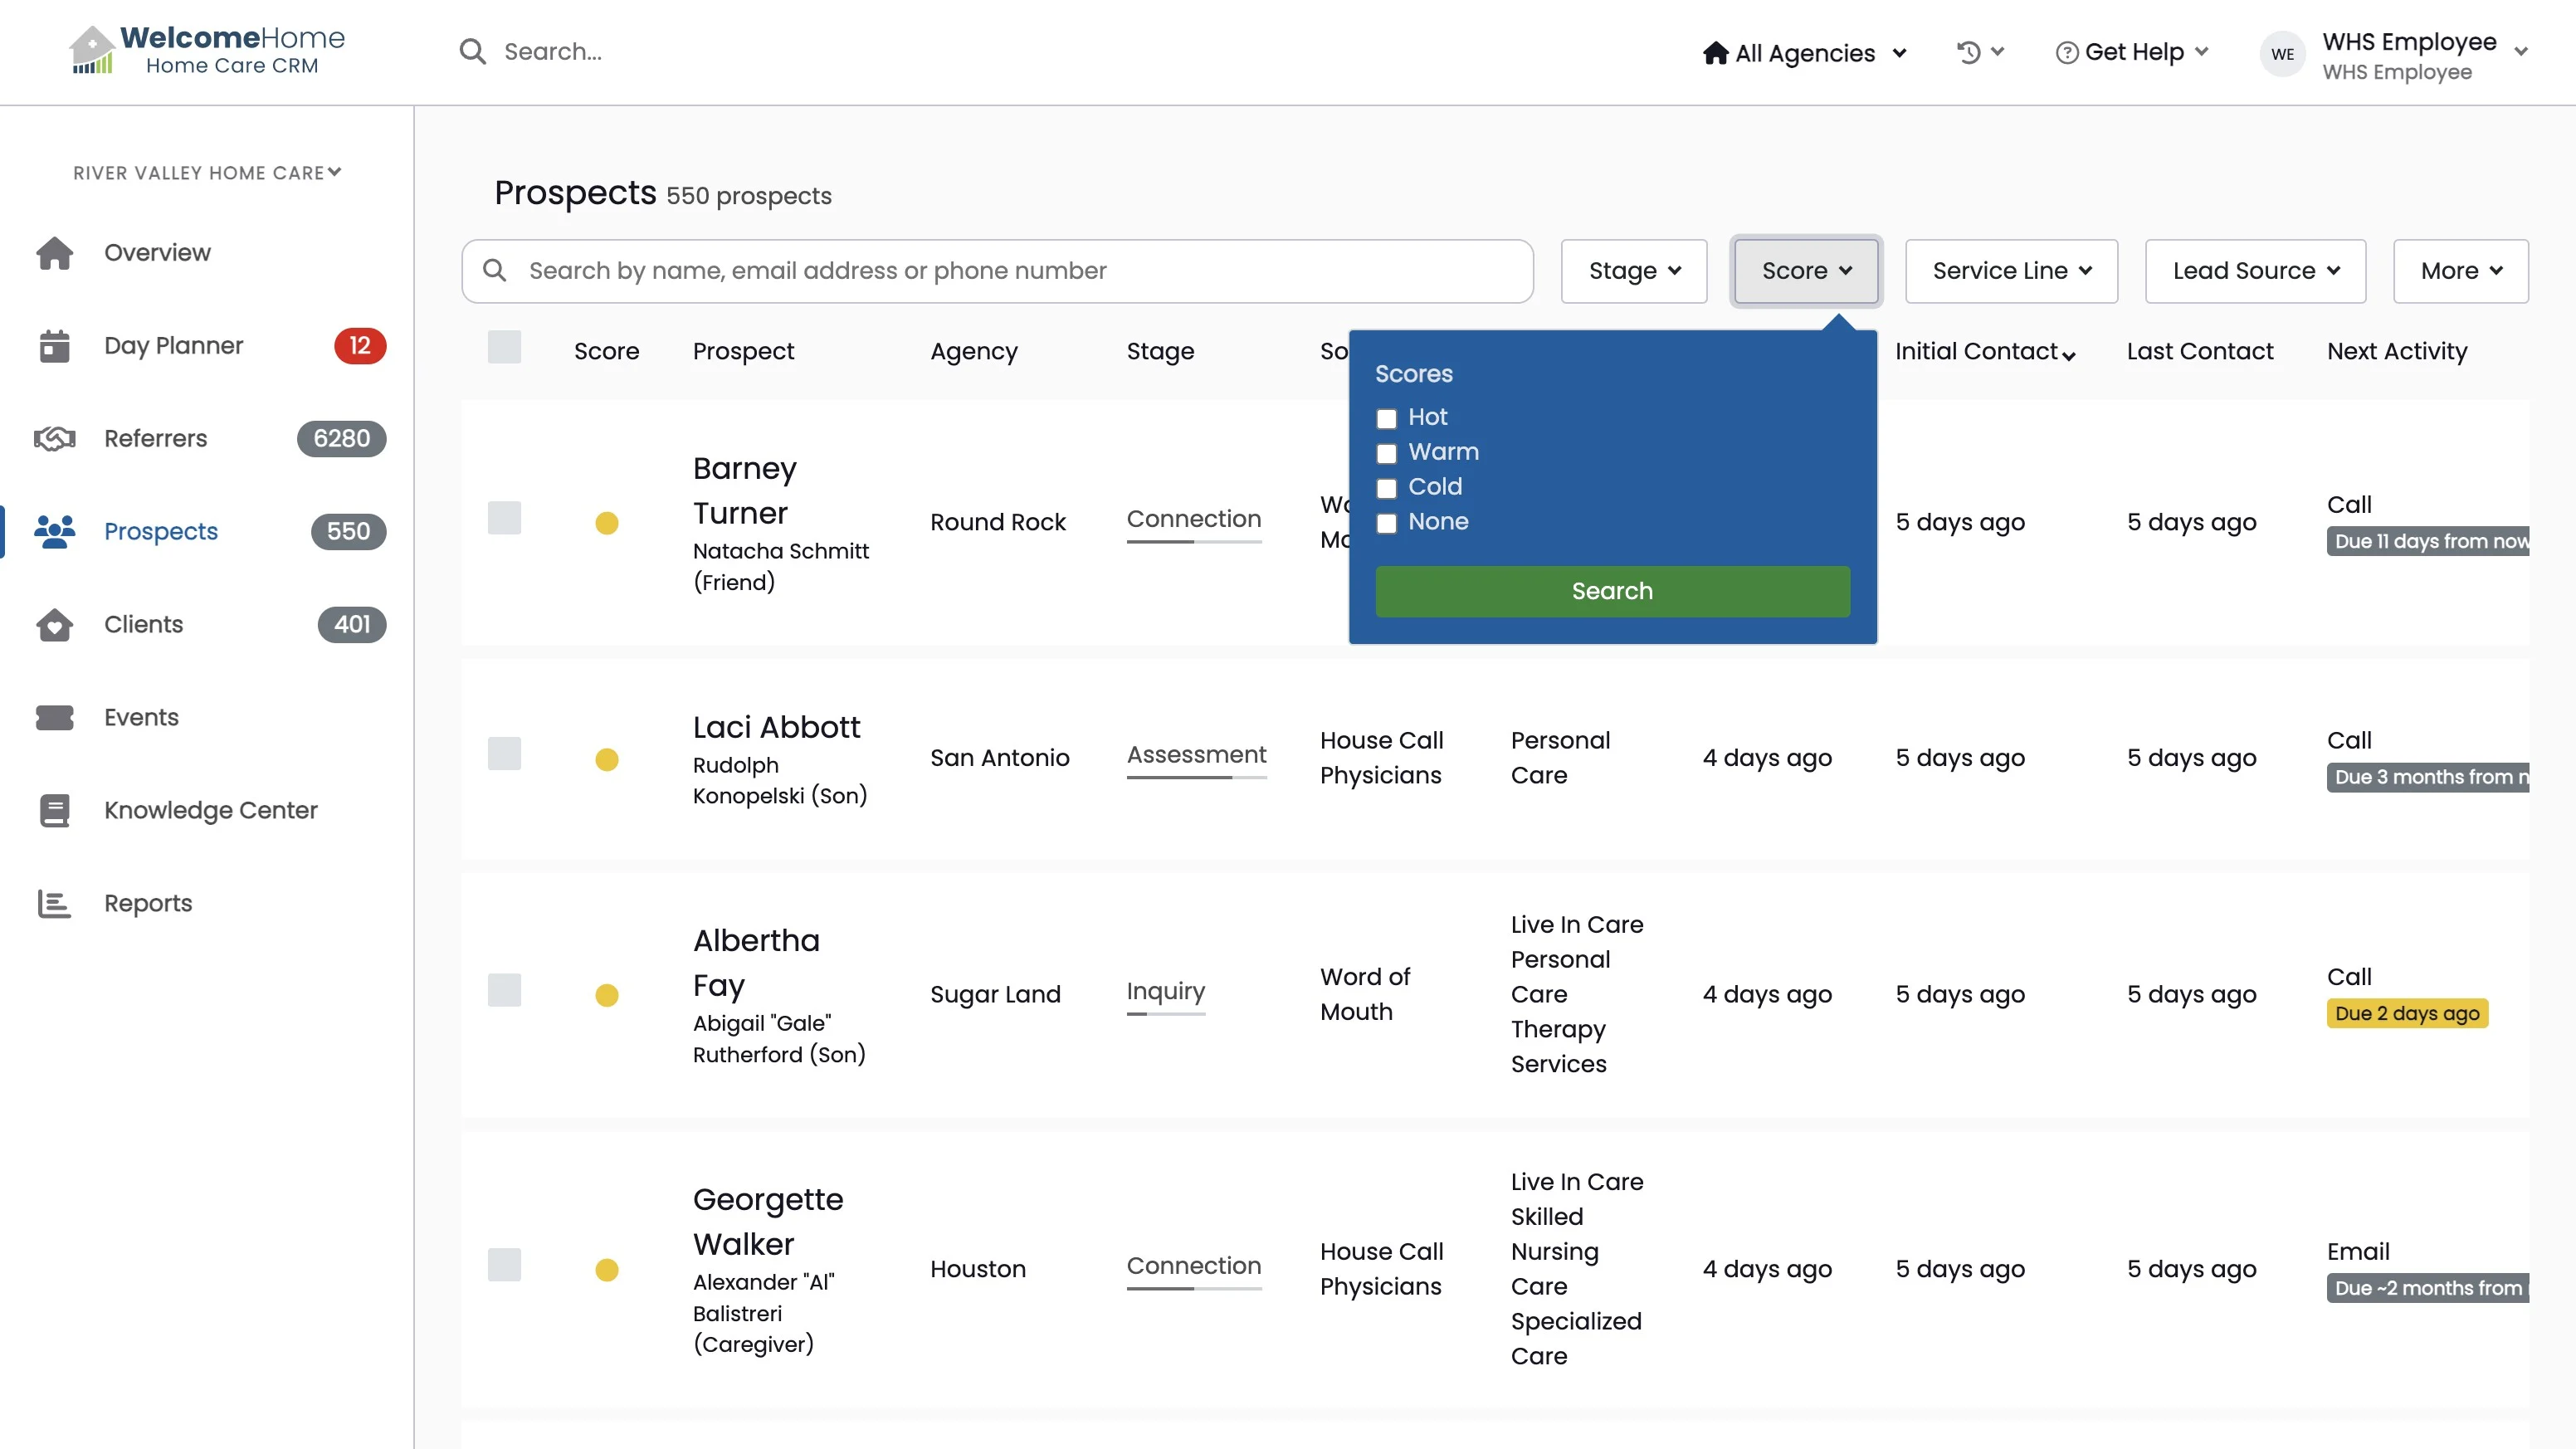Click the Events ticket icon
This screenshot has height=1449, width=2576.
coord(54,718)
